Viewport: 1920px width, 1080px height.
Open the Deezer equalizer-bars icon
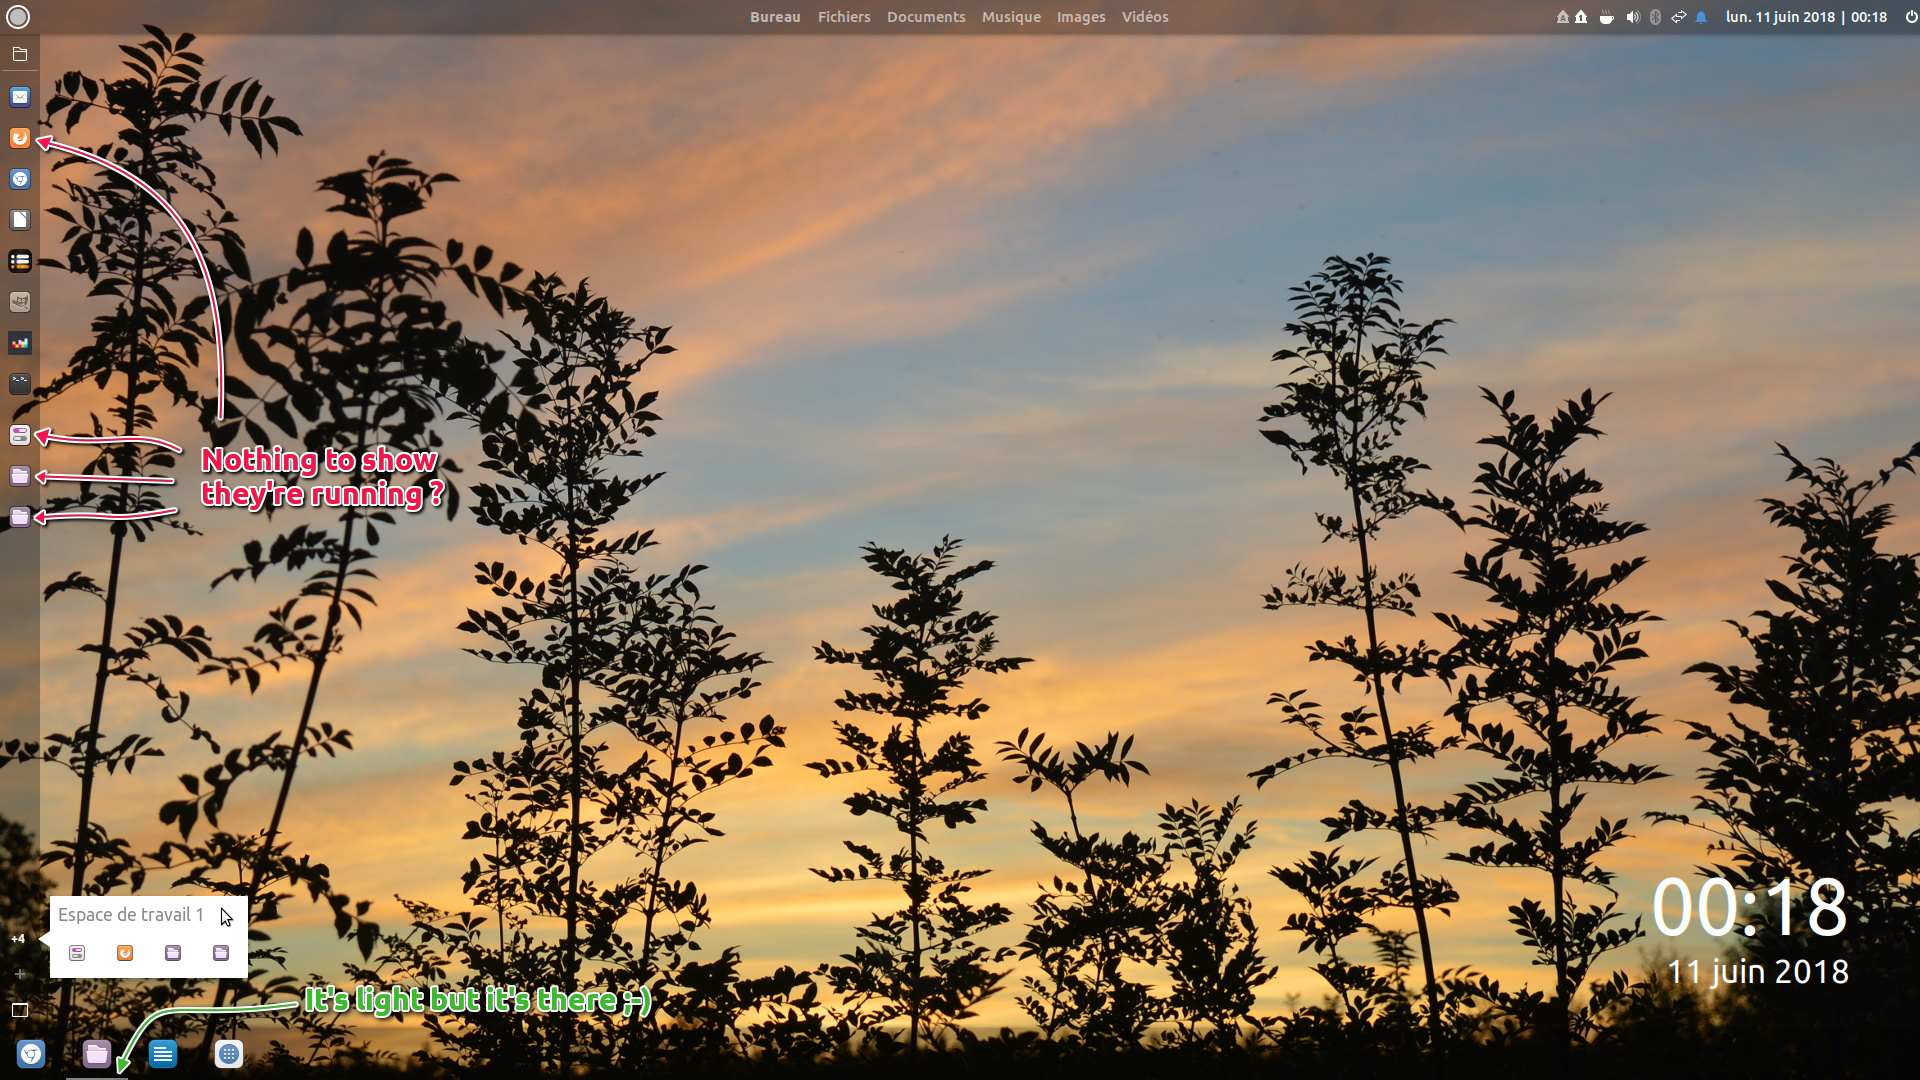click(20, 343)
